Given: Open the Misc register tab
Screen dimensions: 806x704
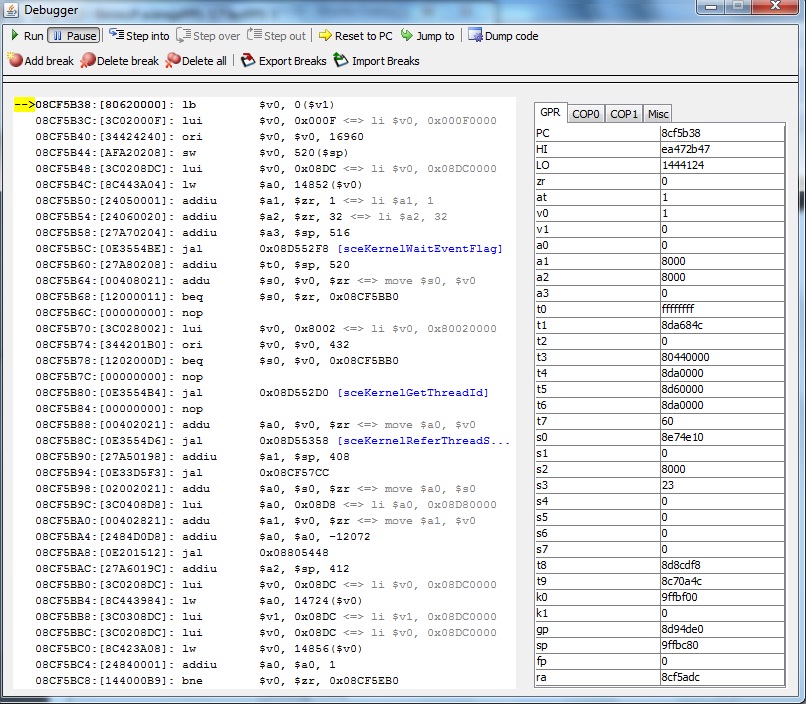Looking at the screenshot, I should [657, 114].
